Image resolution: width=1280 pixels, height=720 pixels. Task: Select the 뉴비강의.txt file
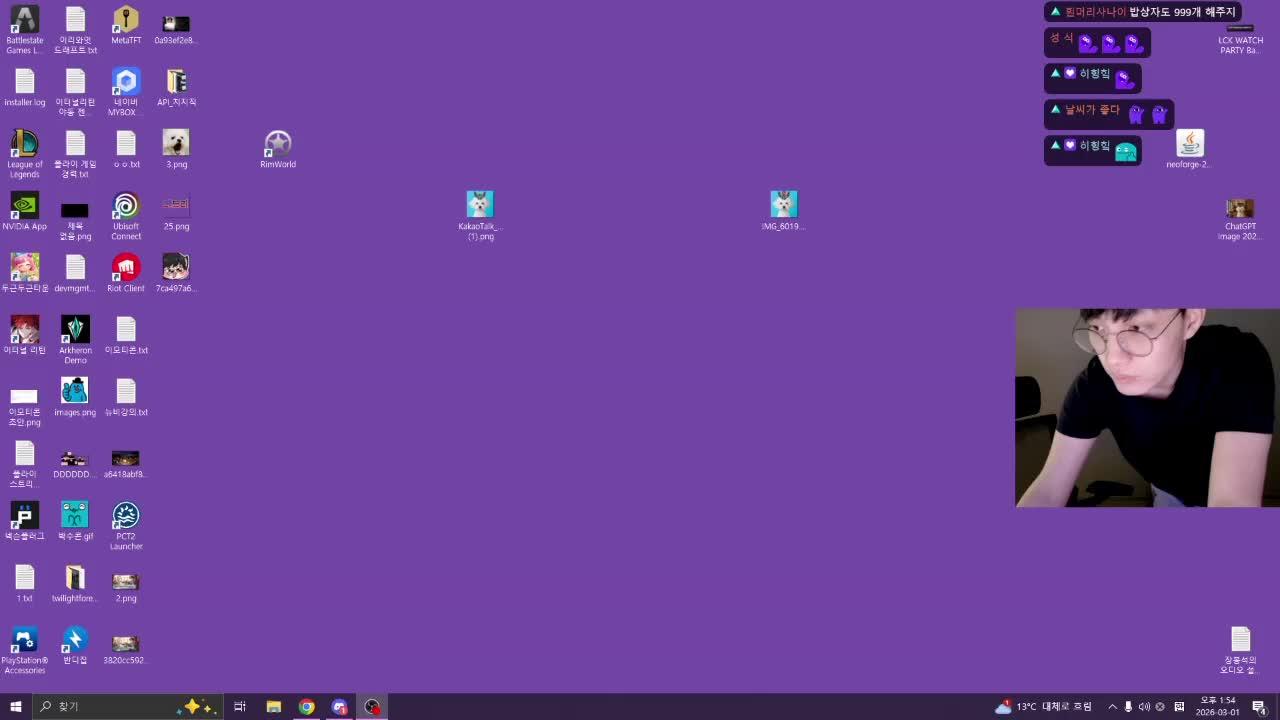[x=126, y=397]
